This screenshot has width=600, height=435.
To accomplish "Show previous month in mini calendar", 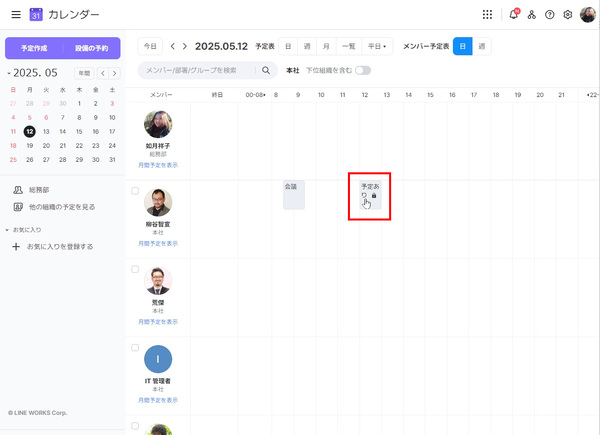I will 103,73.
